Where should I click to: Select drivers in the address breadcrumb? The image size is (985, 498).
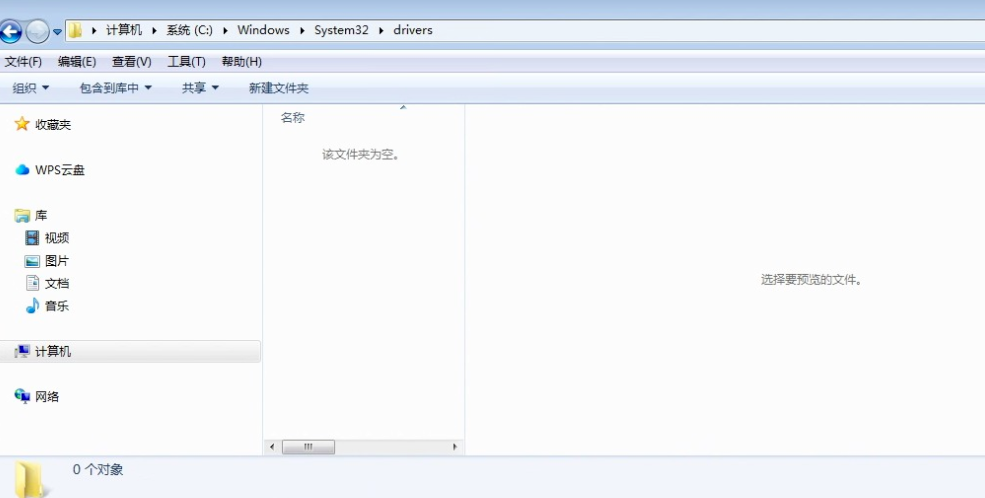click(413, 30)
